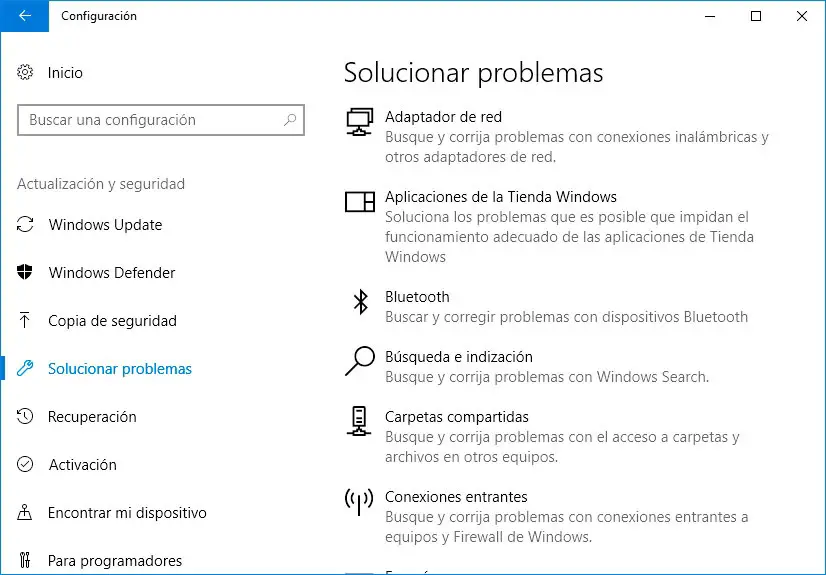The image size is (826, 575).
Task: Click the Tienda Windows apps icon
Action: click(359, 202)
